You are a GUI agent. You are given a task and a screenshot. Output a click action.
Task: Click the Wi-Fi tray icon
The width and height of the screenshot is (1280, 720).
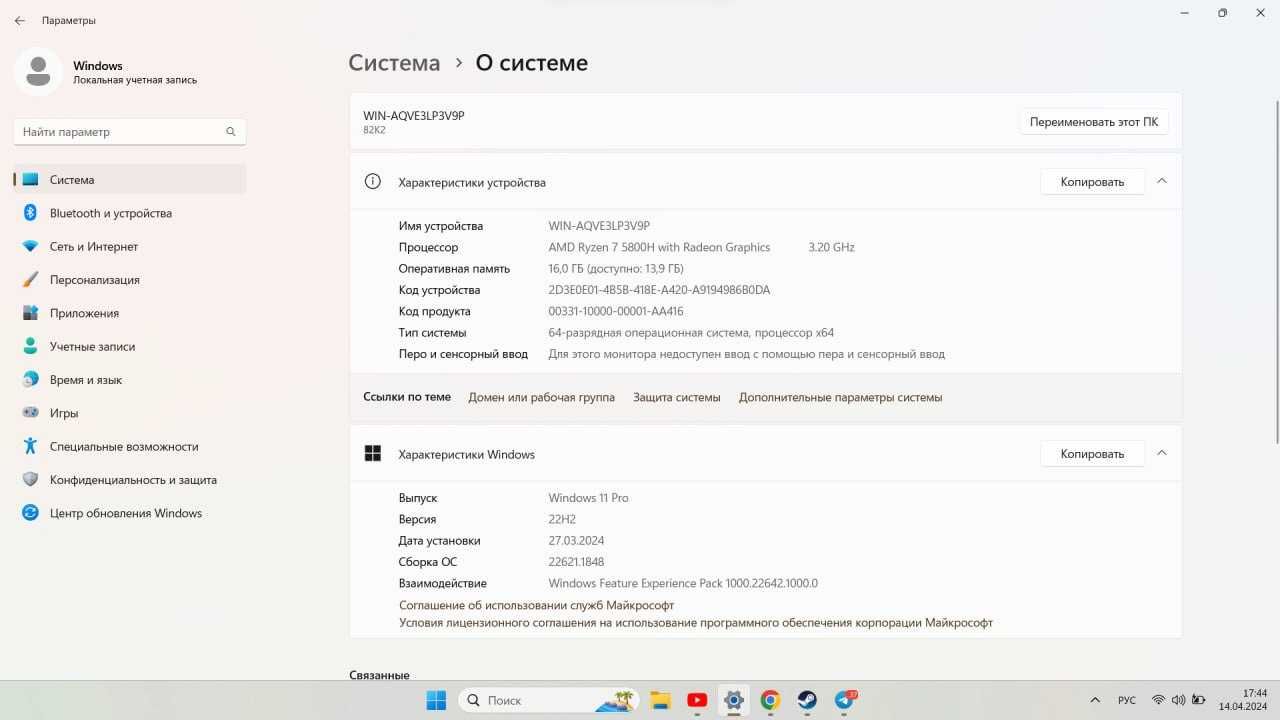click(x=1158, y=700)
